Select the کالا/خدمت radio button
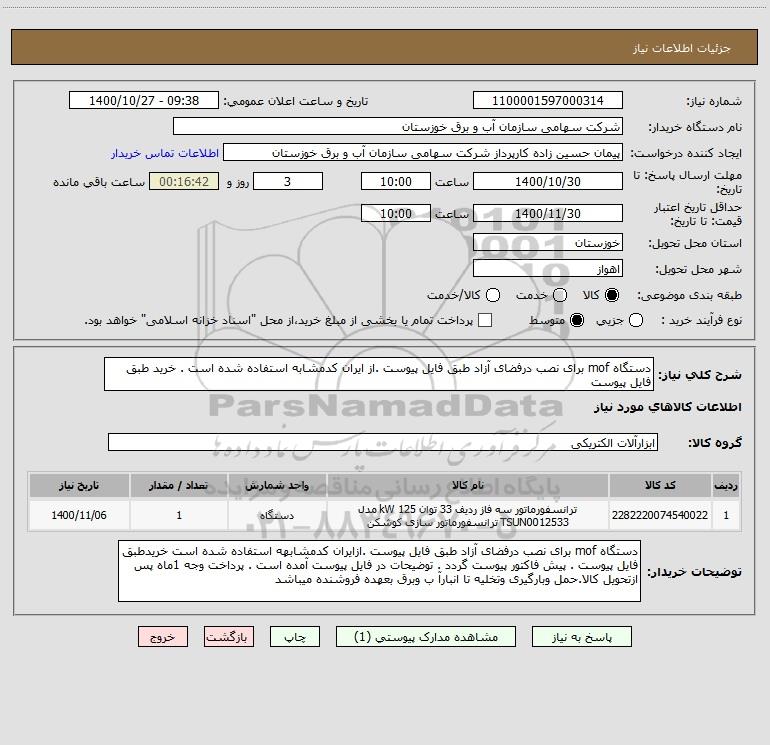 [x=493, y=295]
